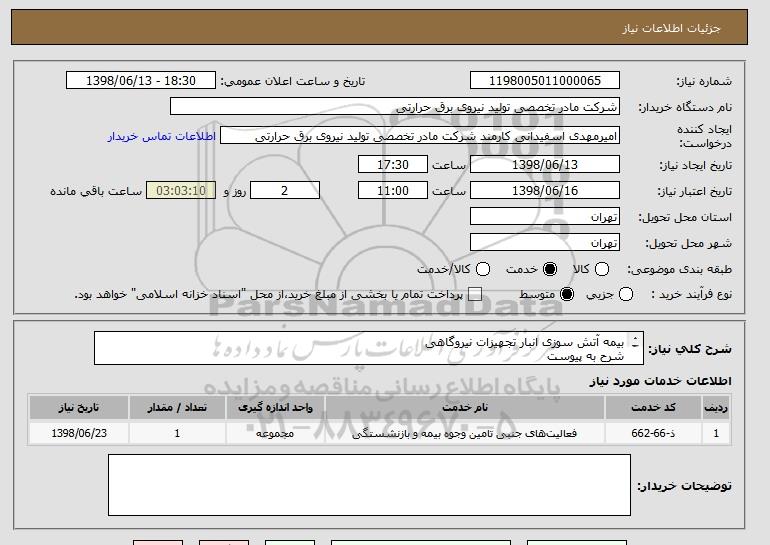Click service code cell ذ-66-662
The image size is (770, 545).
pyautogui.click(x=653, y=433)
